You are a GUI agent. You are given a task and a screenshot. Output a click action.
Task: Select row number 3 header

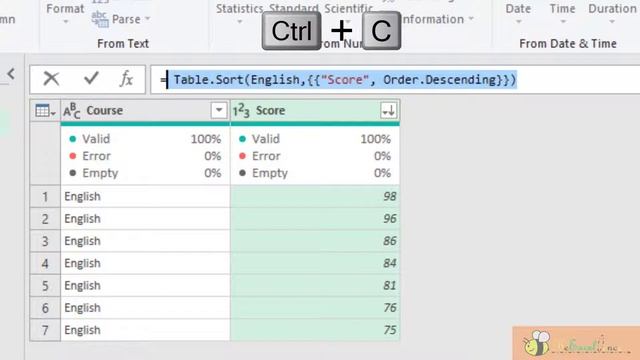45,241
